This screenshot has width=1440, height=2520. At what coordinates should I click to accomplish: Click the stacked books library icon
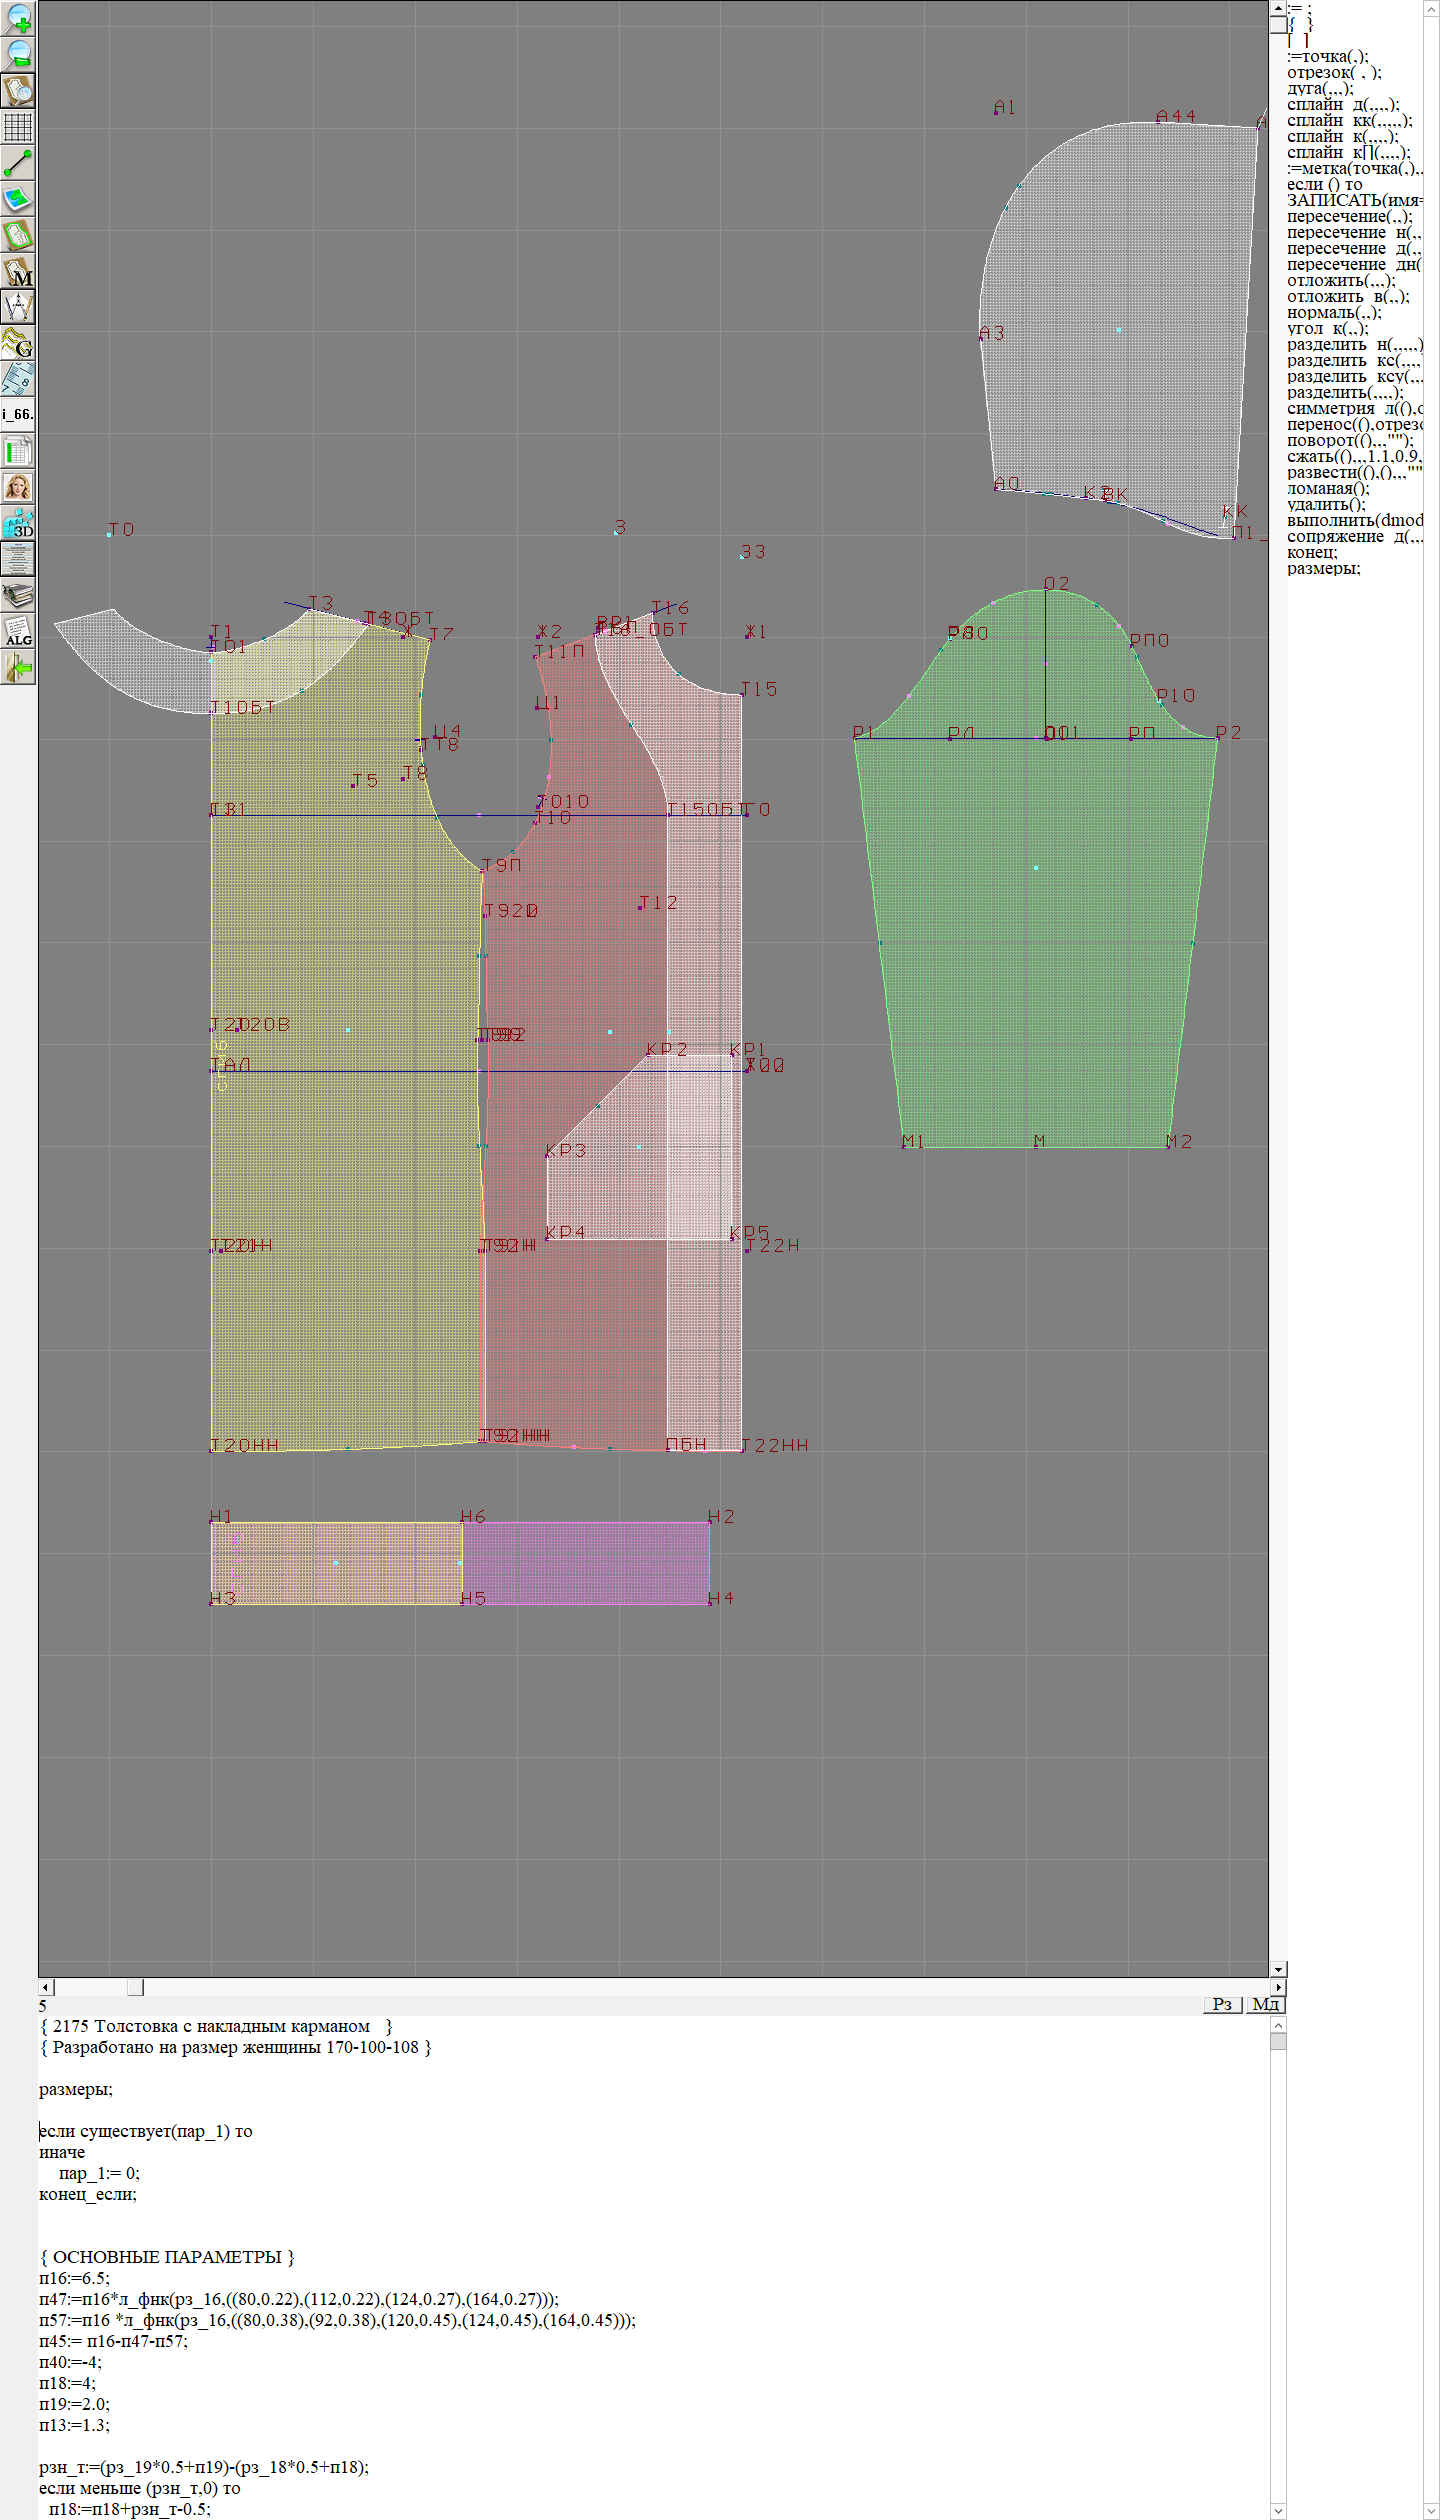[x=18, y=596]
